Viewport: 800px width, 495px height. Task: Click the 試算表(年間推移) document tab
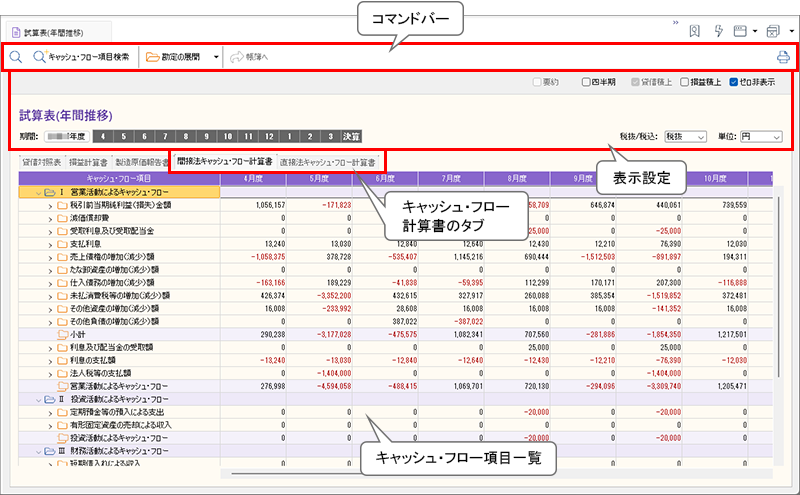point(59,32)
